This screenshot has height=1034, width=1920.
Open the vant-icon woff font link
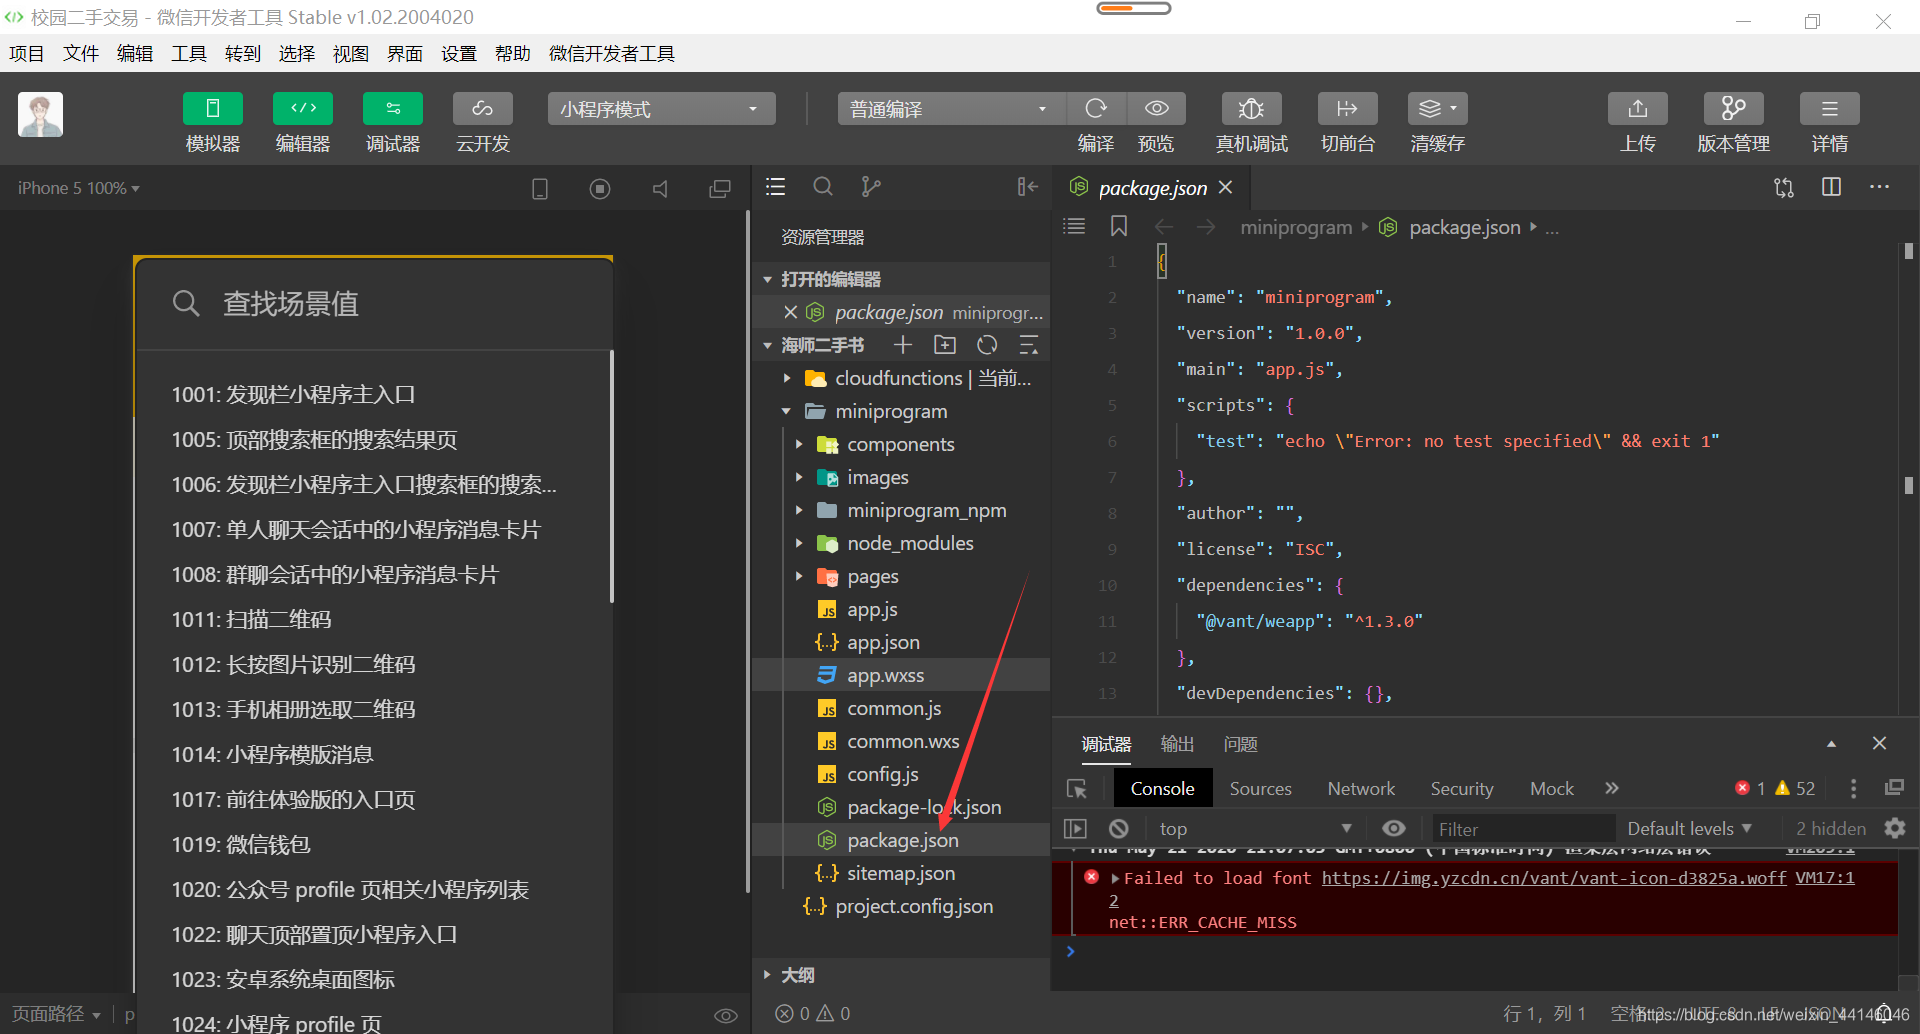coord(1554,877)
